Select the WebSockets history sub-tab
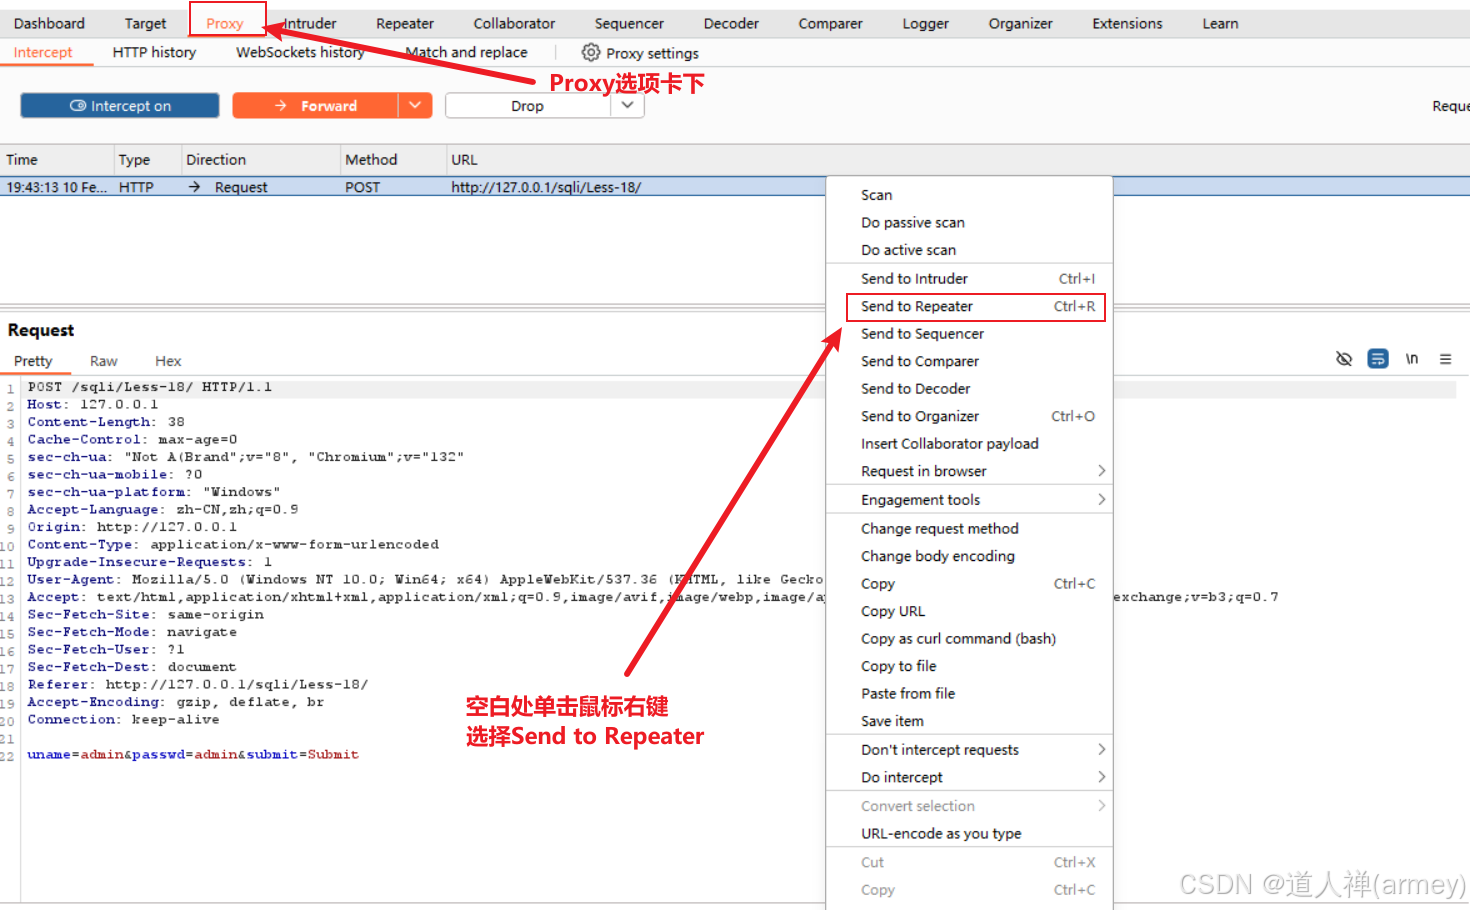The height and width of the screenshot is (910, 1470). pos(300,52)
